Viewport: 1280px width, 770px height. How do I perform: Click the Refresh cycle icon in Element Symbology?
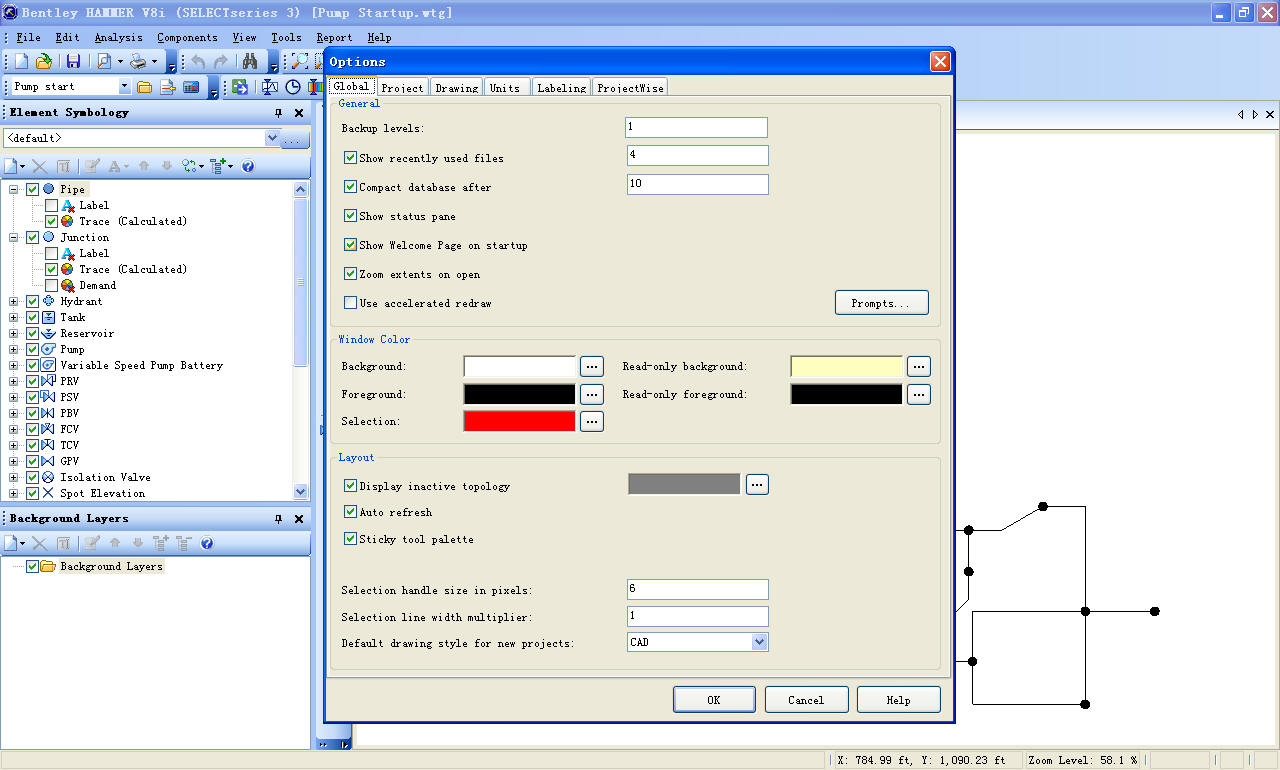click(x=190, y=166)
